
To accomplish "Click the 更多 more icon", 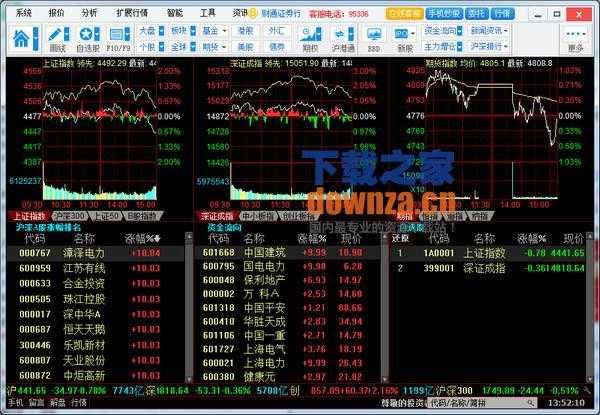I will (x=574, y=38).
